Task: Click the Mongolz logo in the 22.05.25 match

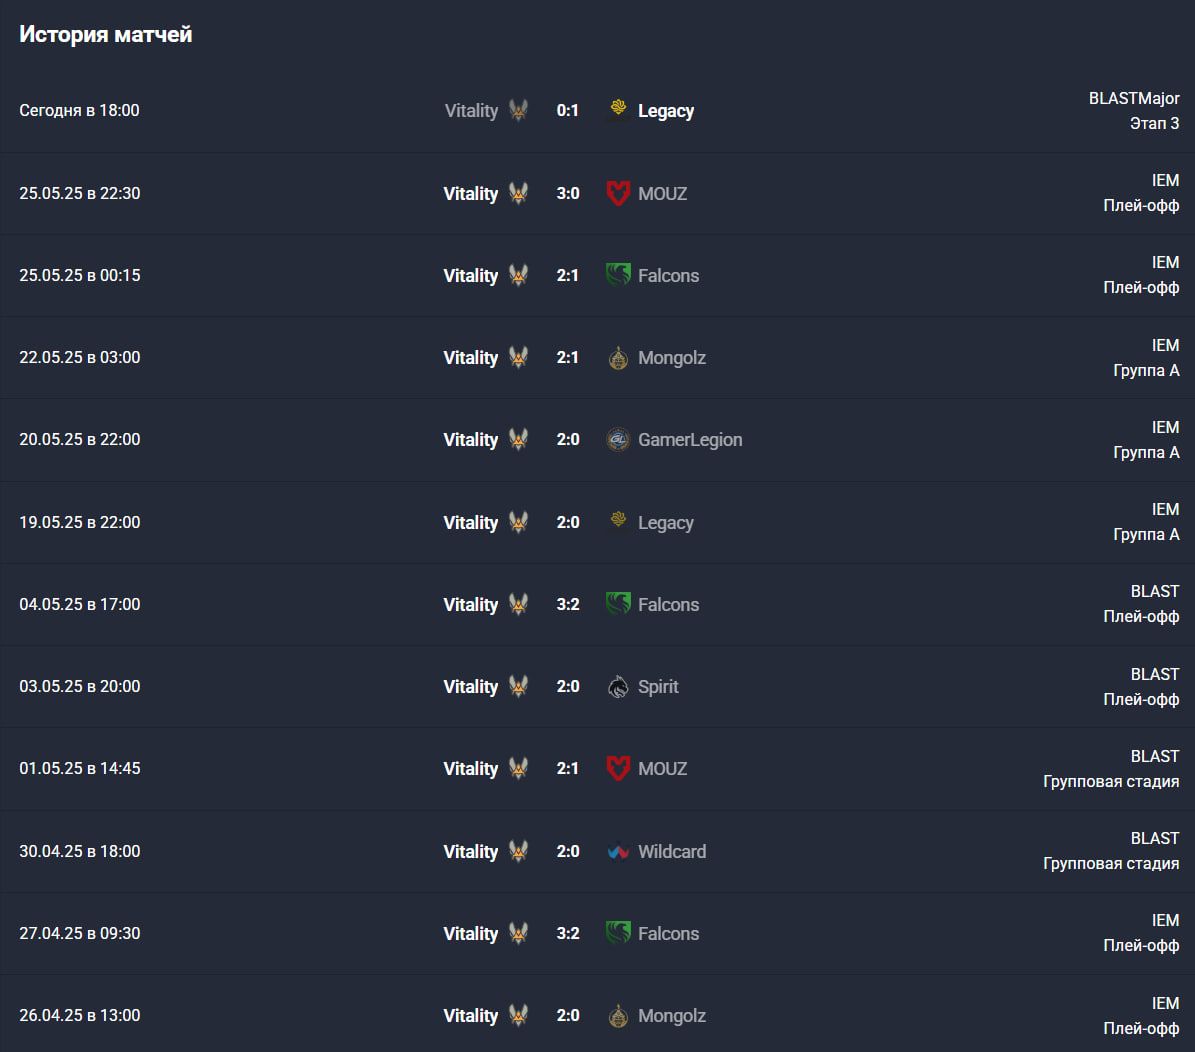Action: (618, 357)
